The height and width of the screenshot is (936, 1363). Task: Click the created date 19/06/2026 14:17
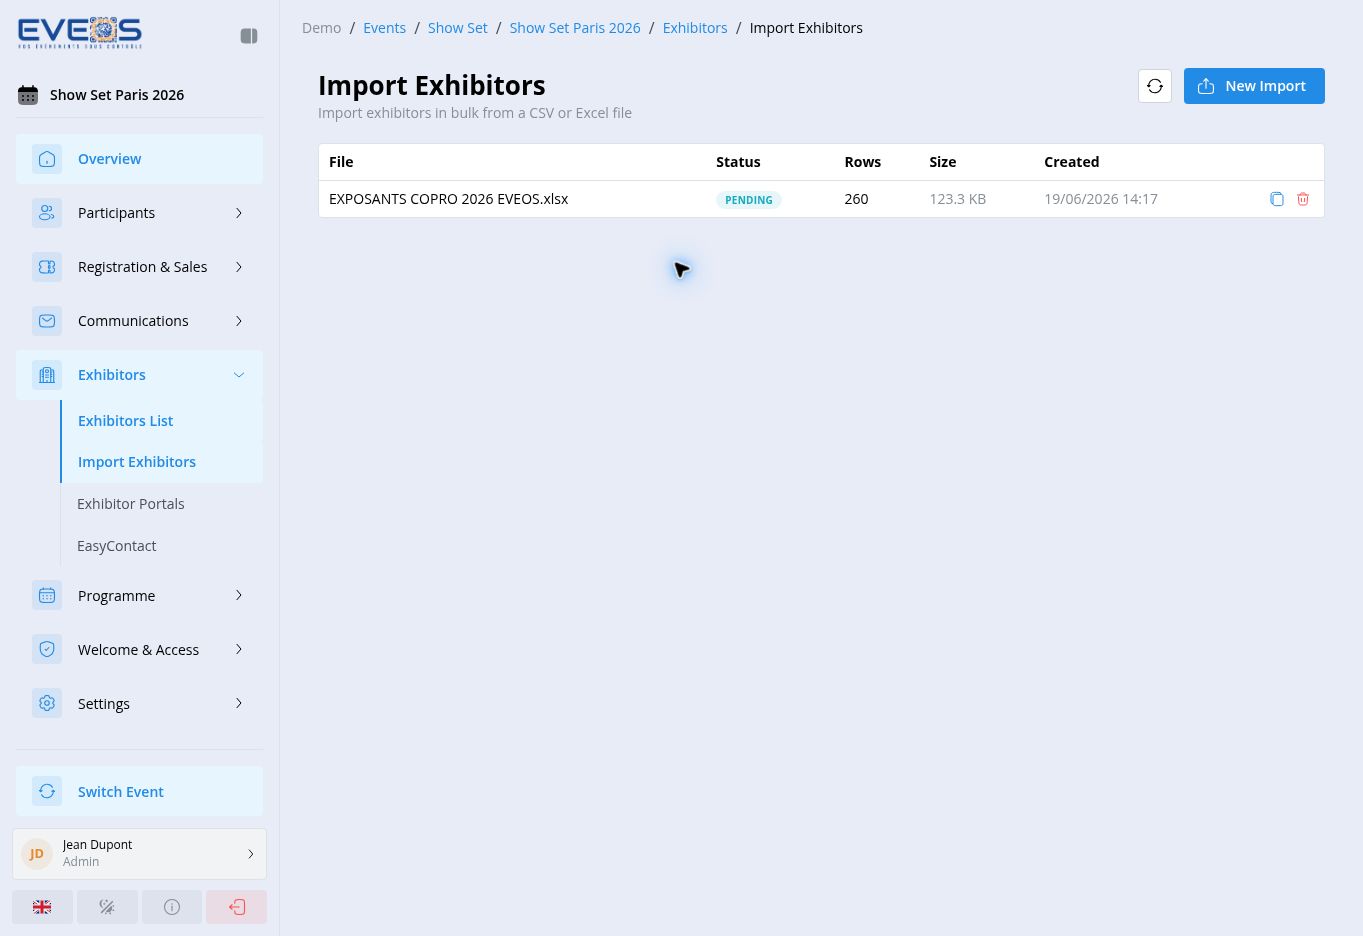pyautogui.click(x=1101, y=199)
